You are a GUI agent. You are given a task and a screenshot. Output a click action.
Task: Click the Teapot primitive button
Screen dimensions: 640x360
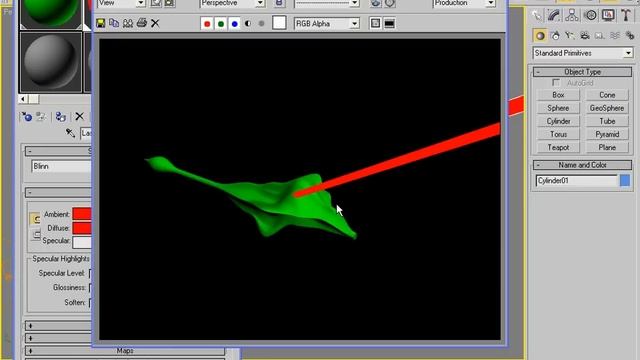(558, 147)
